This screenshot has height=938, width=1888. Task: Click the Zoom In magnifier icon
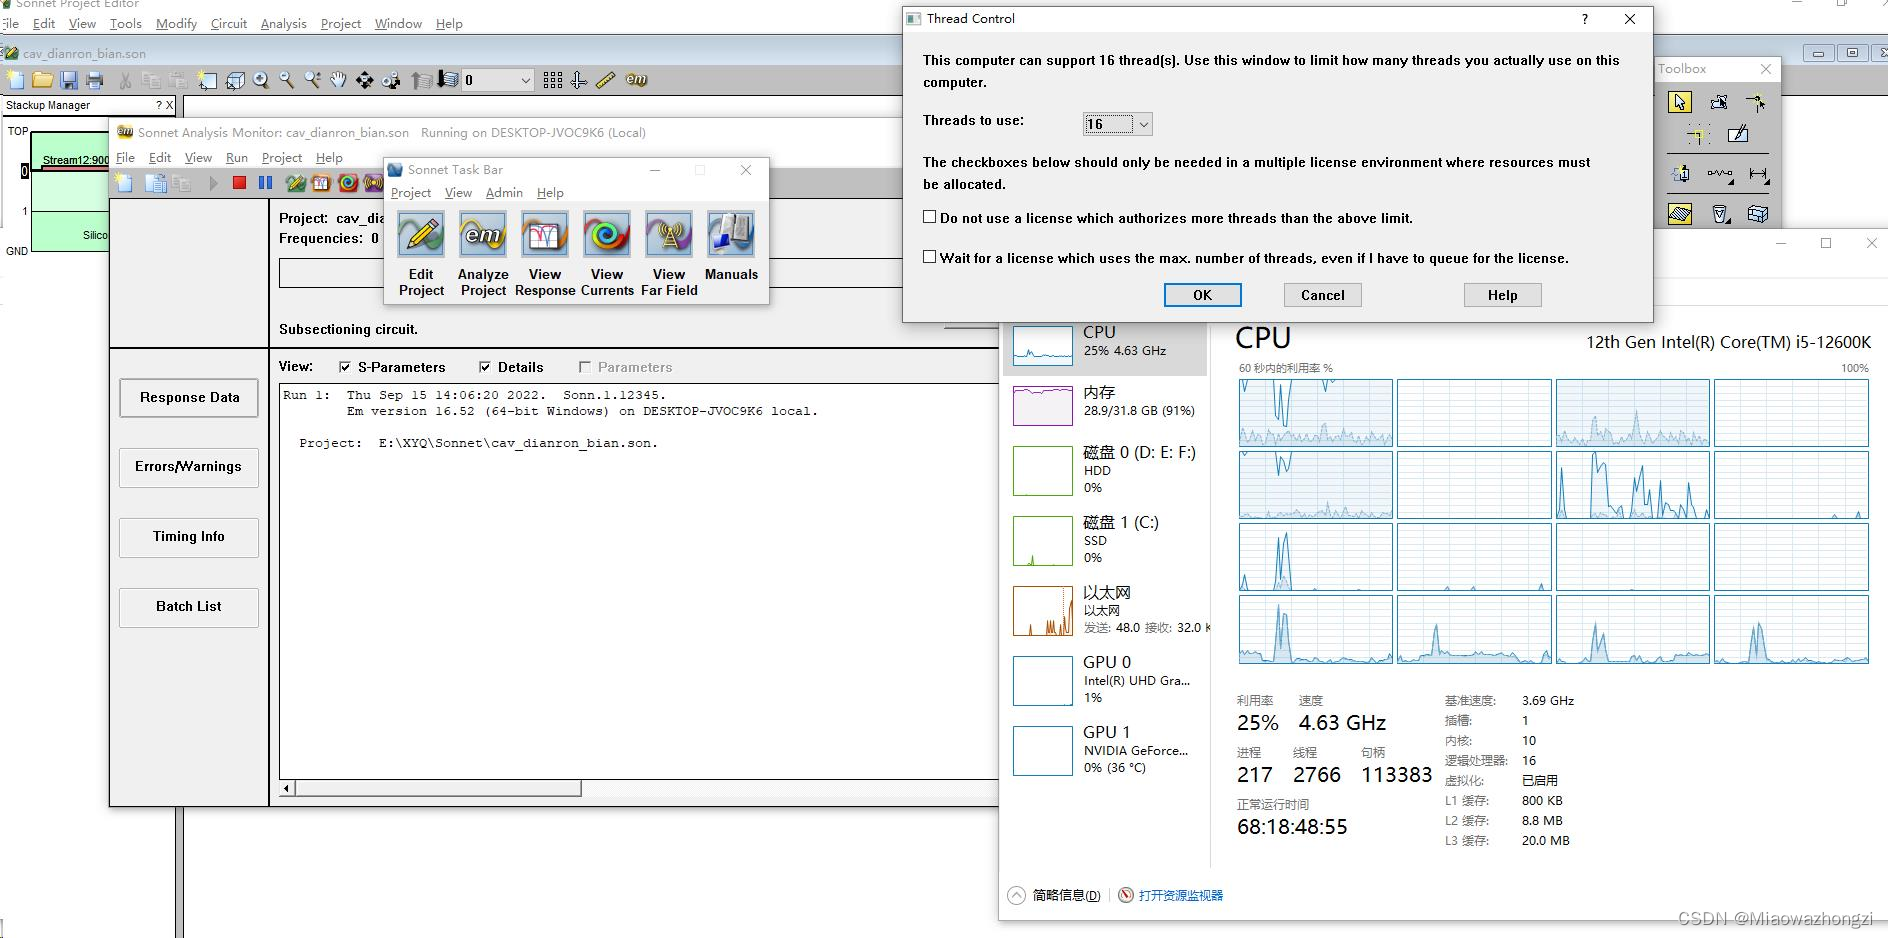pos(261,80)
